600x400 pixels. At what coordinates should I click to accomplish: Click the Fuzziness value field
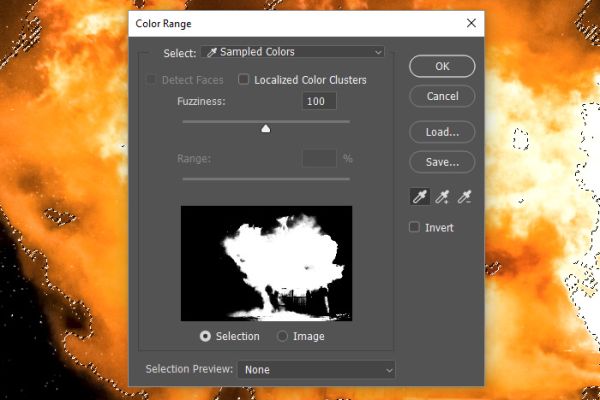[x=319, y=101]
